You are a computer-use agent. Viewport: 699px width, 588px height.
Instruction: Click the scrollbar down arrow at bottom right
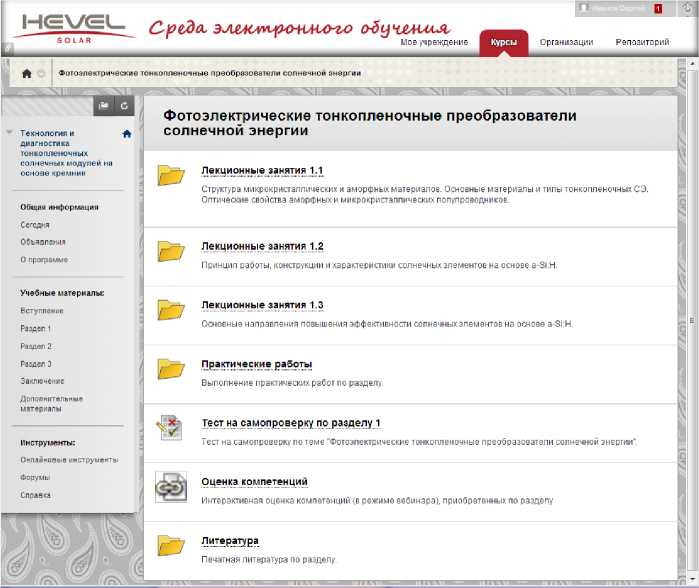tap(693, 579)
